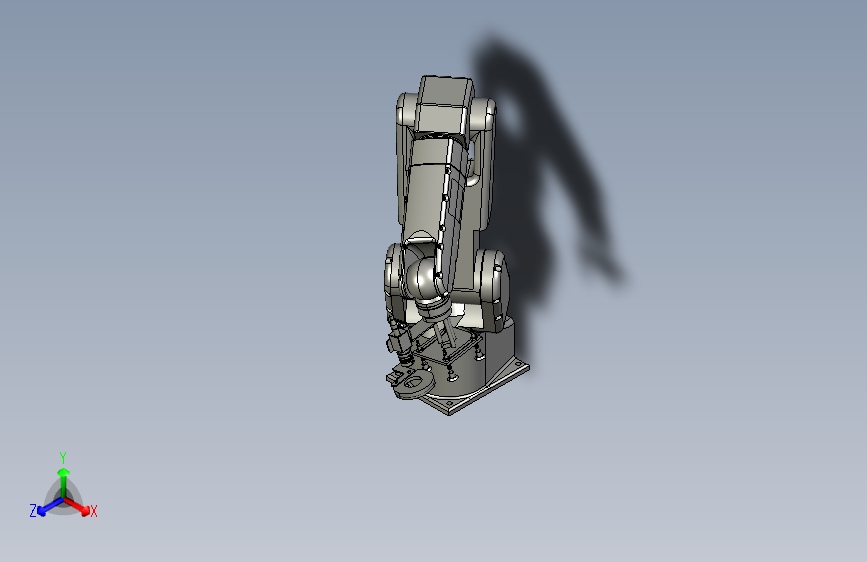Image resolution: width=867 pixels, height=562 pixels.
Task: Click the red X axis of the triad
Action: coord(77,507)
